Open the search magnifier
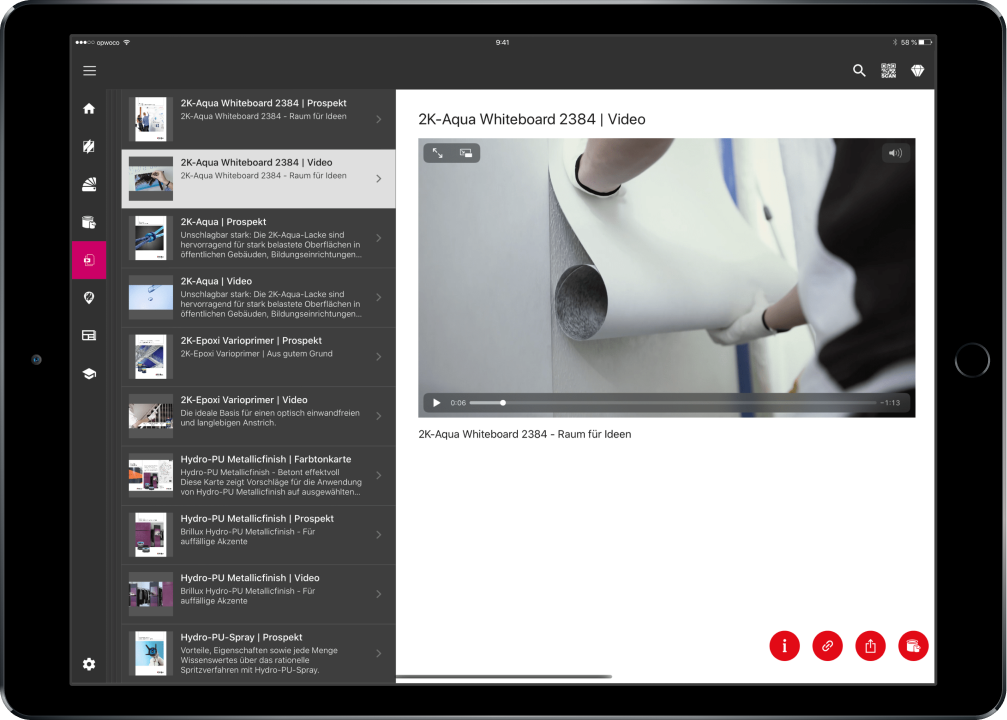 click(859, 71)
